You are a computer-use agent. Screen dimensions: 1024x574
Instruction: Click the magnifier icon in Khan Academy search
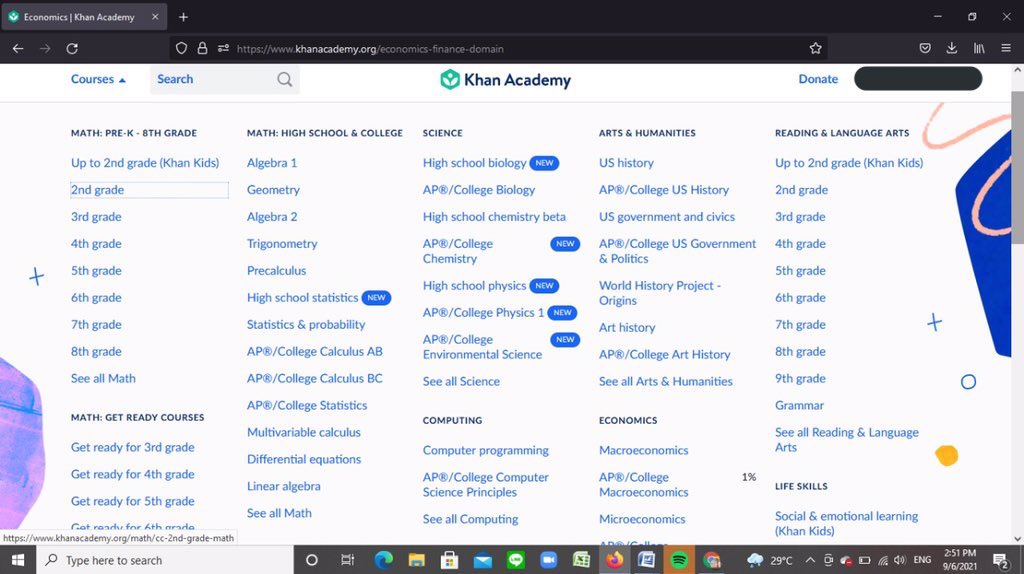pyautogui.click(x=285, y=79)
